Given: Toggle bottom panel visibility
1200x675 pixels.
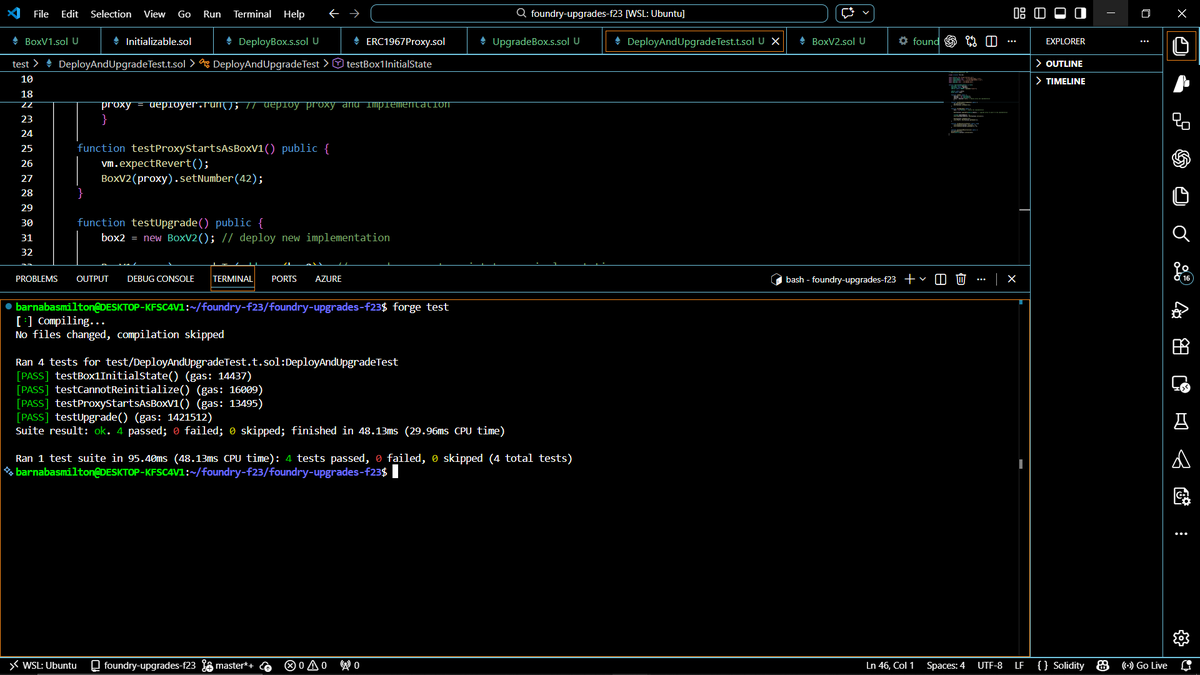Looking at the screenshot, I should (x=1059, y=14).
